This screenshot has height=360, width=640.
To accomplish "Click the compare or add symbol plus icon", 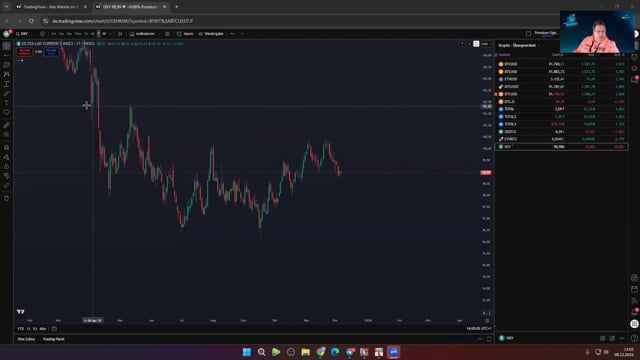I will (x=42, y=34).
